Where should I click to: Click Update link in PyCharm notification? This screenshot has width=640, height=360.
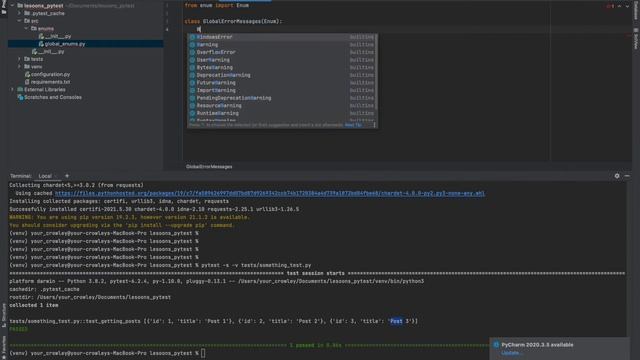[511, 353]
